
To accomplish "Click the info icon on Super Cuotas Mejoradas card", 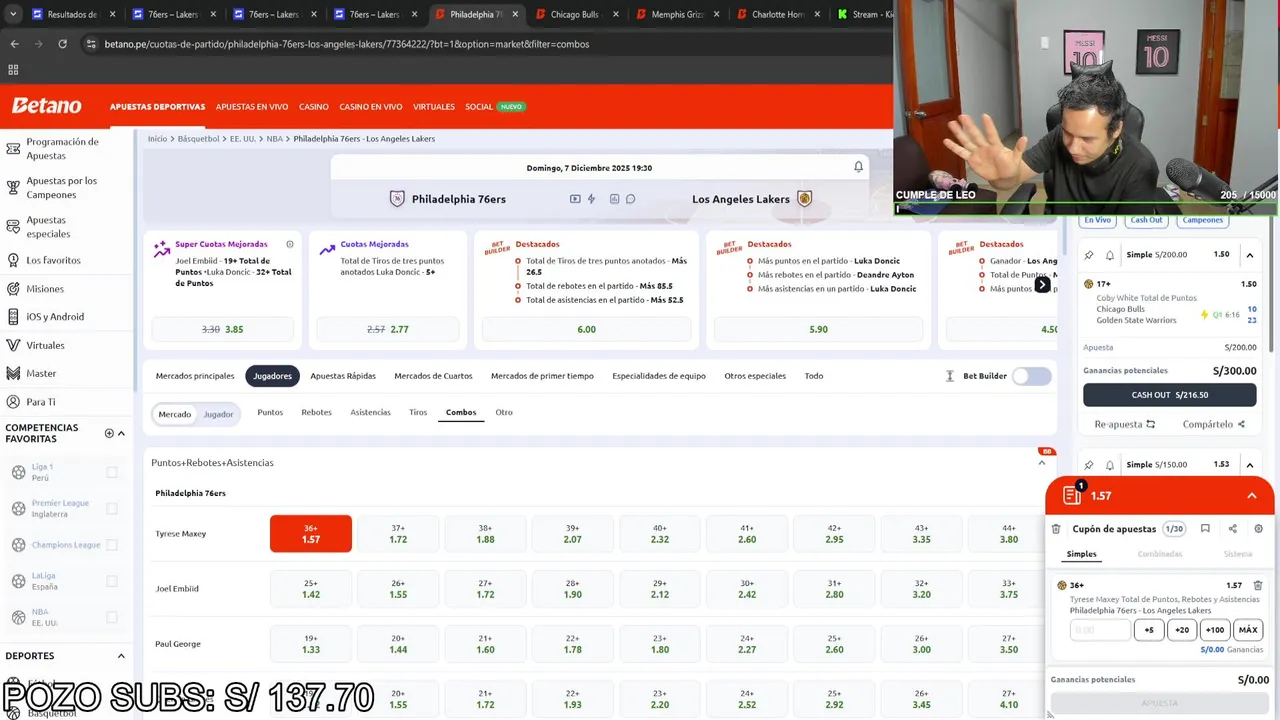I will pyautogui.click(x=290, y=244).
